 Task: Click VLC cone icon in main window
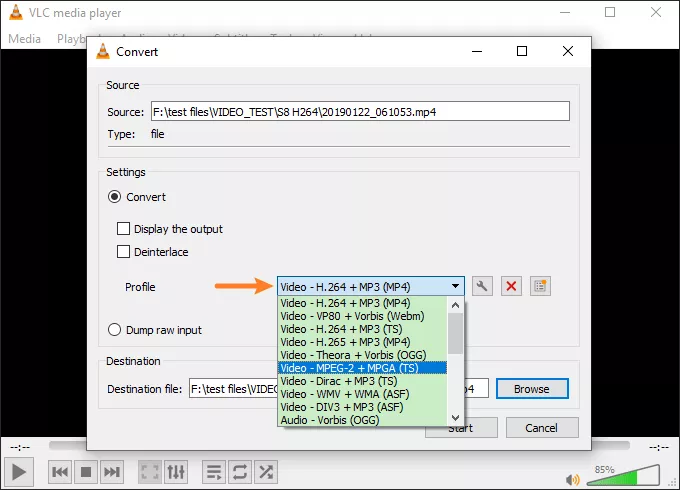[16, 12]
